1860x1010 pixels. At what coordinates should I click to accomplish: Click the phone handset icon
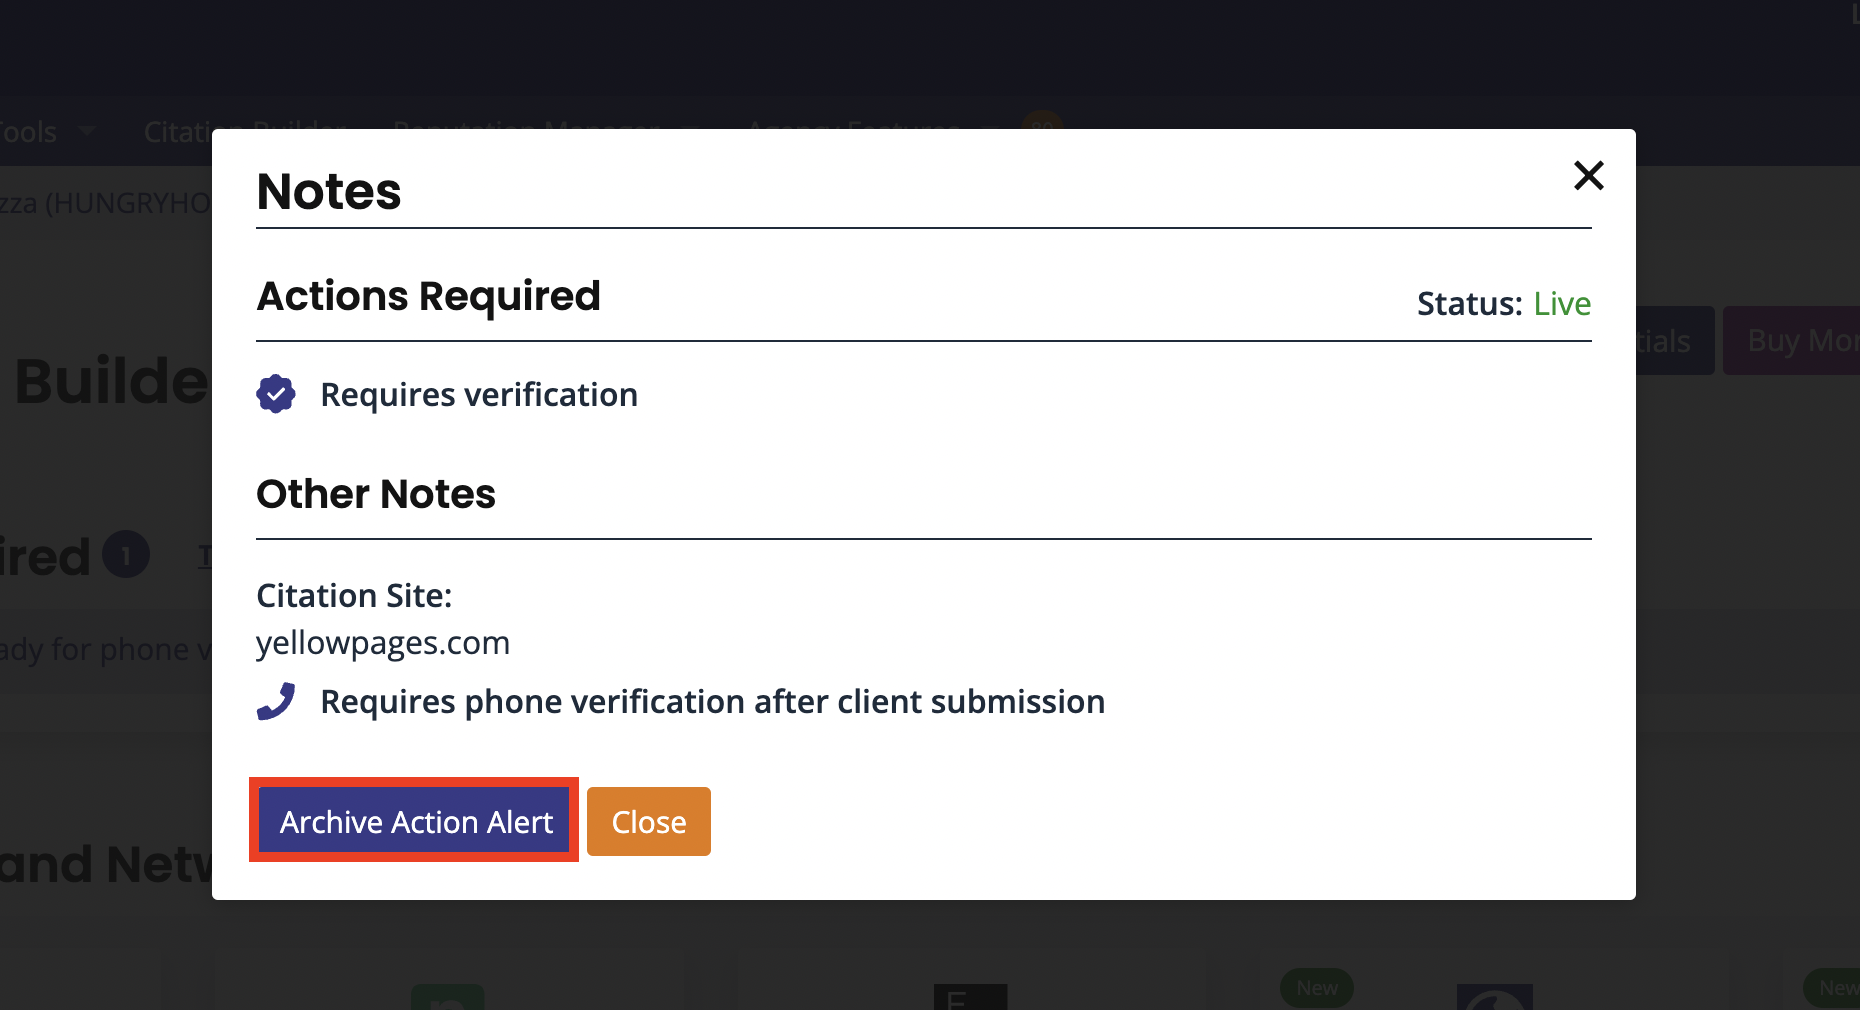[276, 701]
